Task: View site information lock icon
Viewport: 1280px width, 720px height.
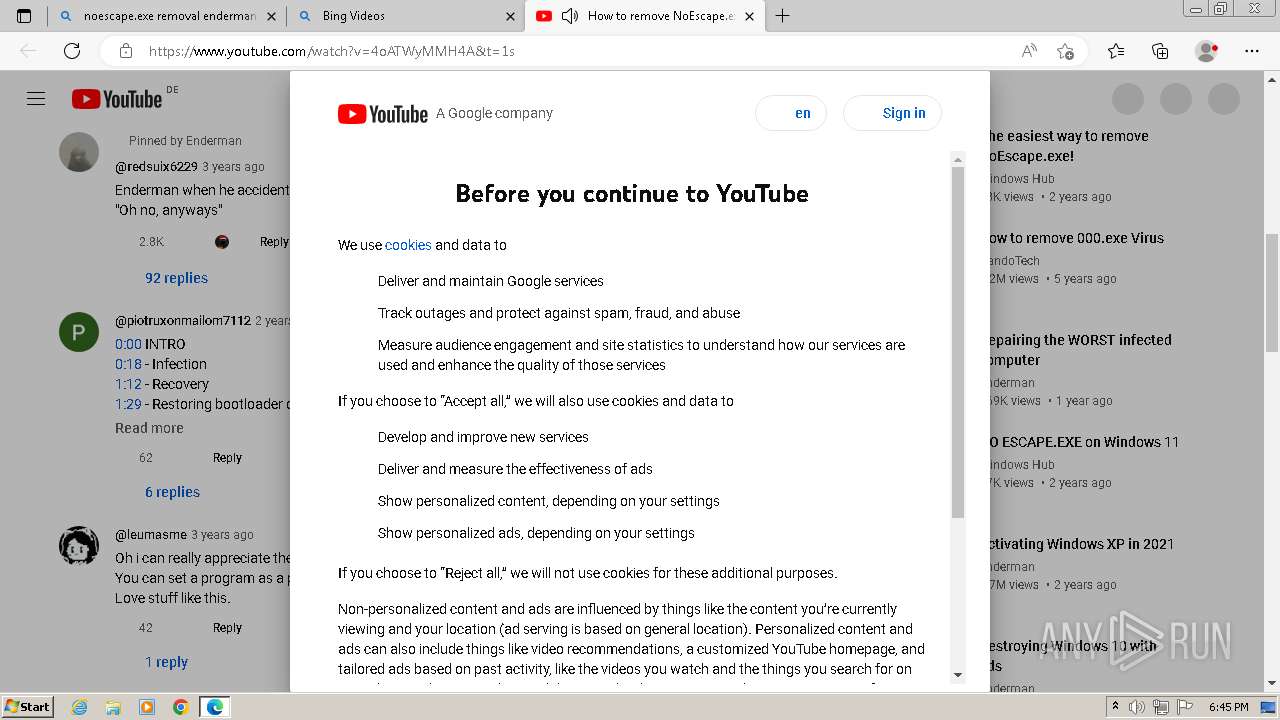Action: 126,51
